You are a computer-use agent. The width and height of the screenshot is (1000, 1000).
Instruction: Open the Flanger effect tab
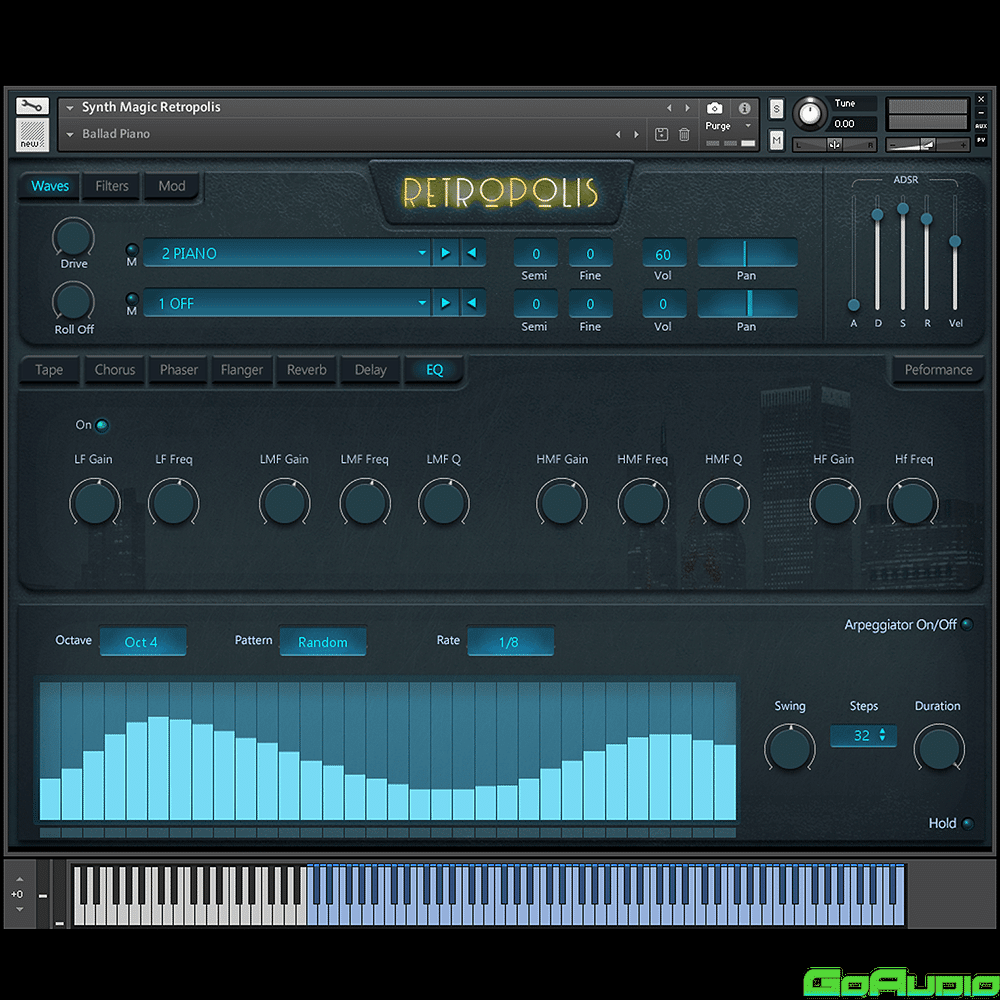(x=242, y=370)
